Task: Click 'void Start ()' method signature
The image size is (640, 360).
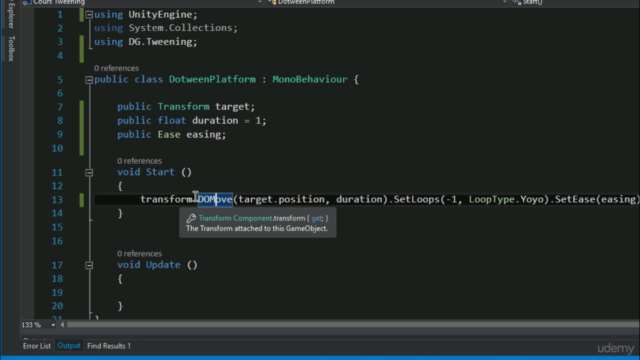Action: click(x=155, y=172)
